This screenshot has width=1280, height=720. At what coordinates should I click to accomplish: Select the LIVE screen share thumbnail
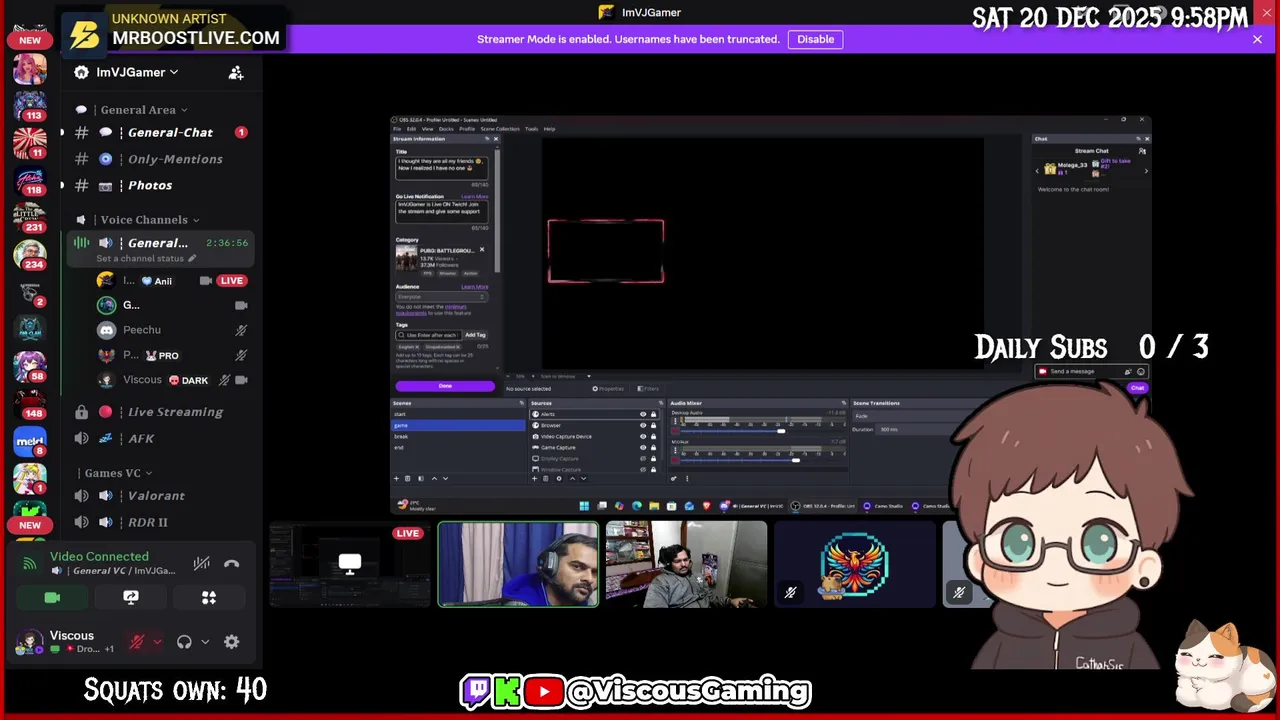pos(349,564)
